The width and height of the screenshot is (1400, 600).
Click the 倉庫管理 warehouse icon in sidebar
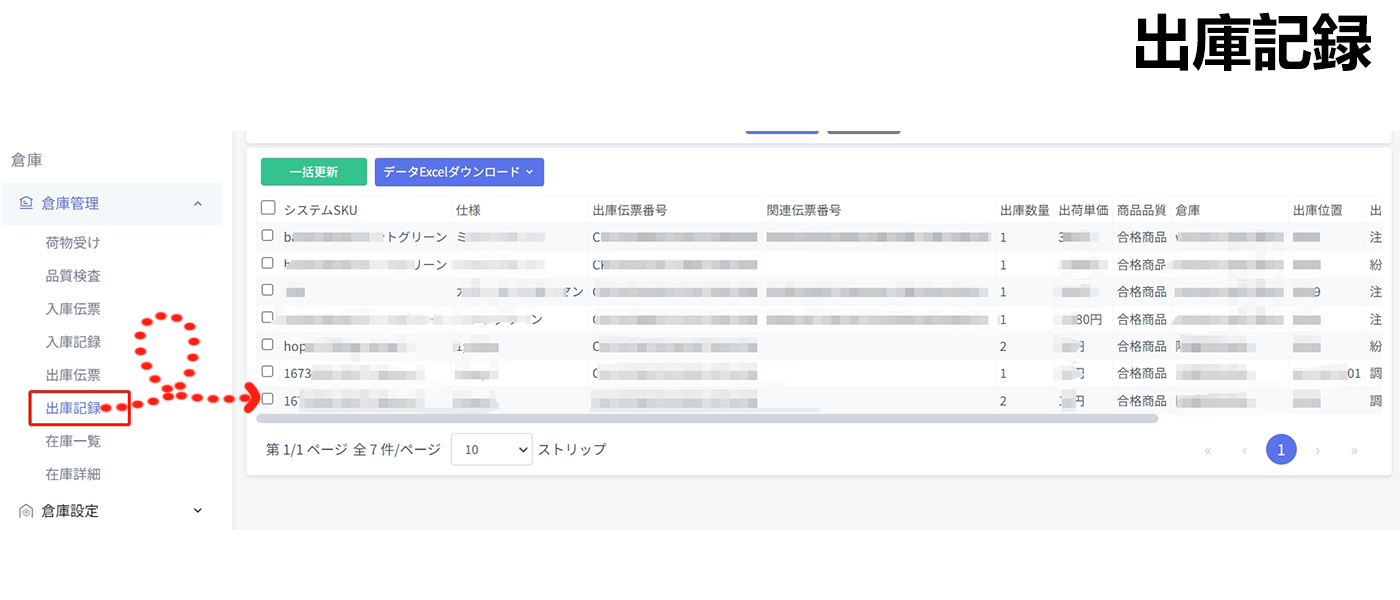pyautogui.click(x=27, y=203)
